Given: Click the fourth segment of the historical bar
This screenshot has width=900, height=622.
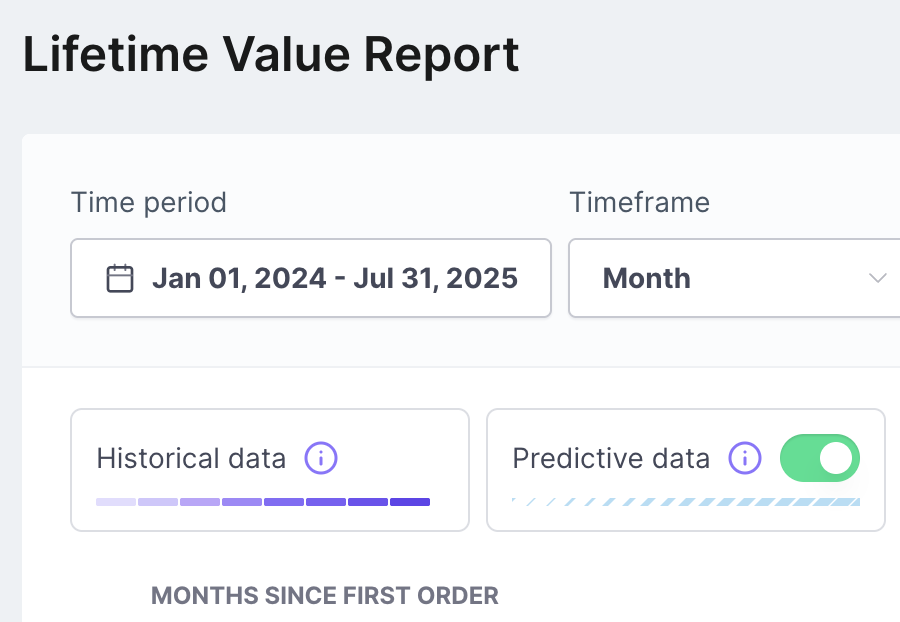Looking at the screenshot, I should [242, 502].
